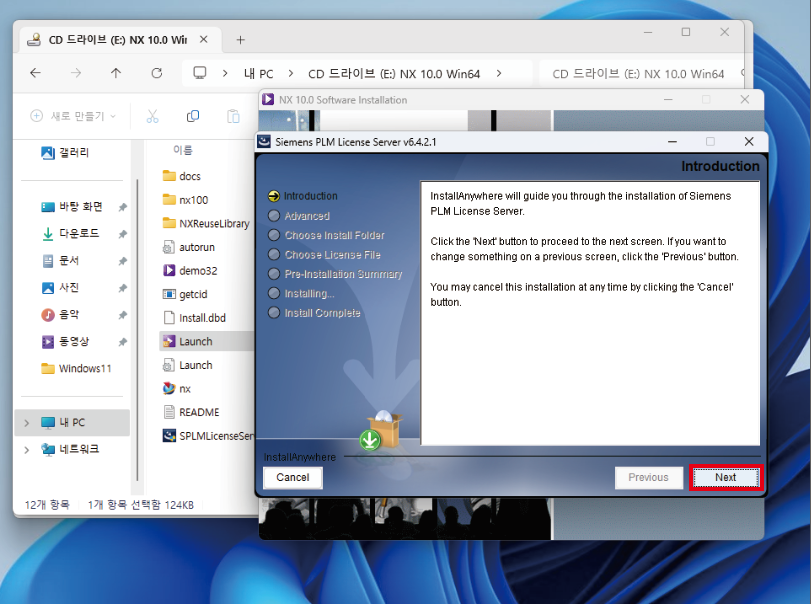Open 바탕 화면 in the sidebar
This screenshot has height=604, width=811.
click(71, 207)
